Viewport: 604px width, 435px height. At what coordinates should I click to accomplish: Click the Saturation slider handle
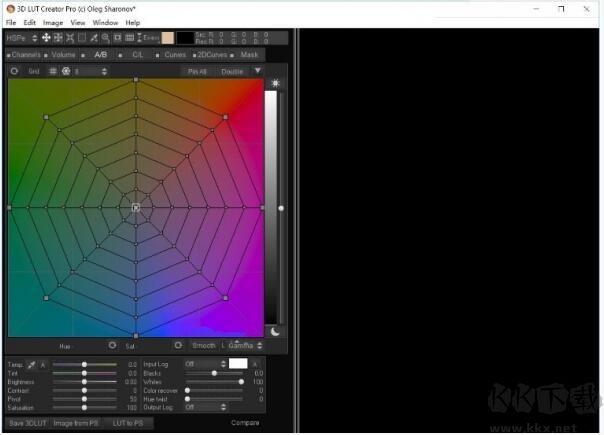coord(84,407)
